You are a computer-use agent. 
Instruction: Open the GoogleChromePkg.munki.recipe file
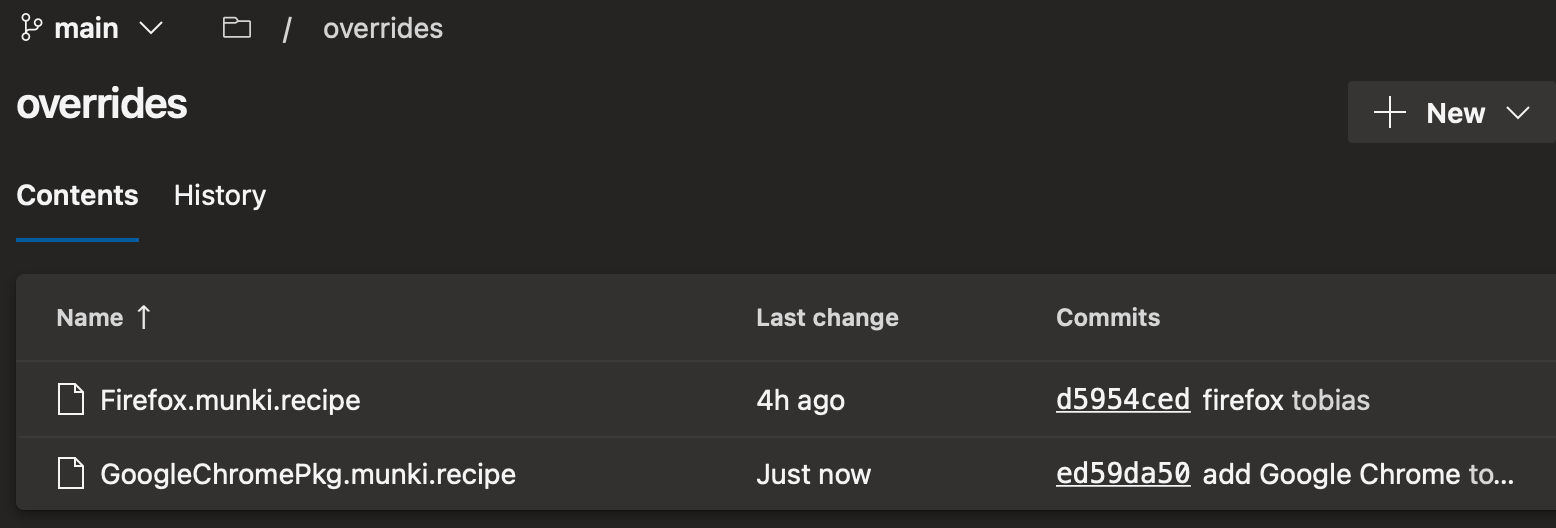tap(308, 474)
